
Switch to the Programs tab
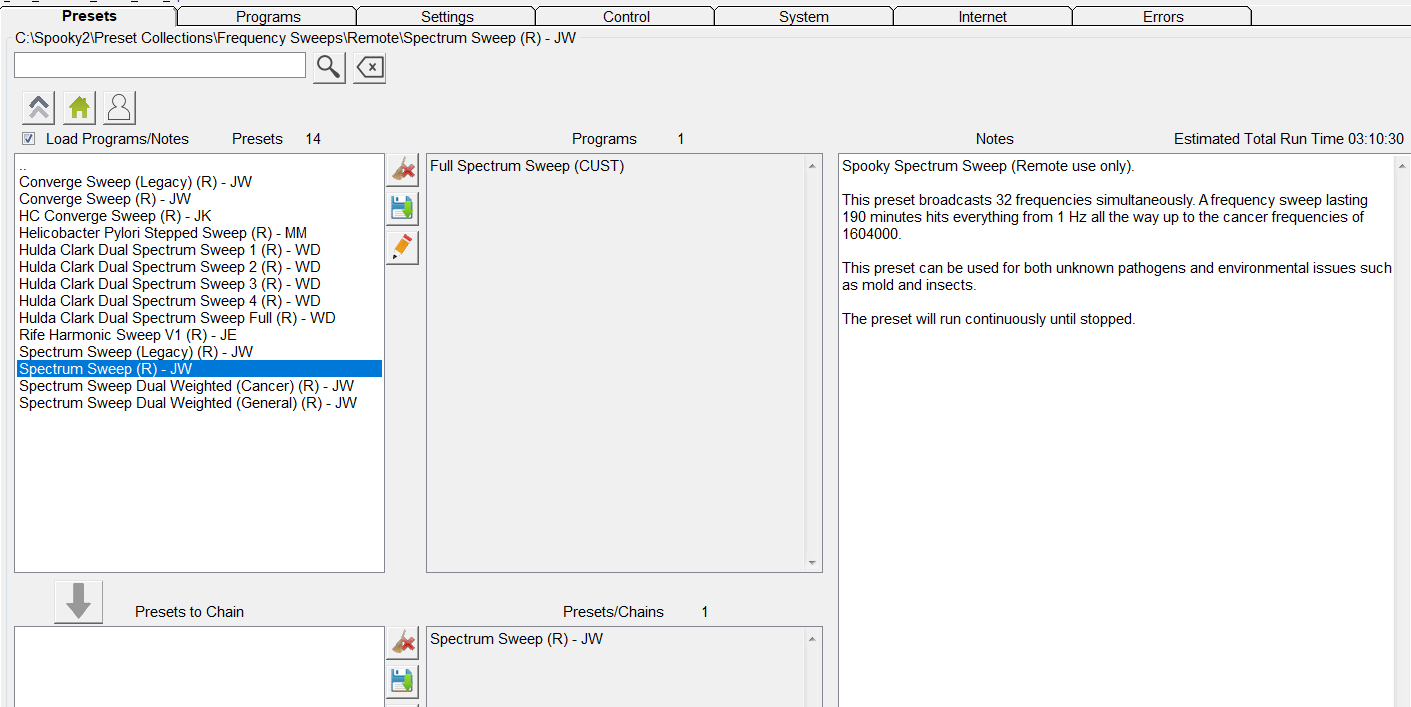click(268, 17)
